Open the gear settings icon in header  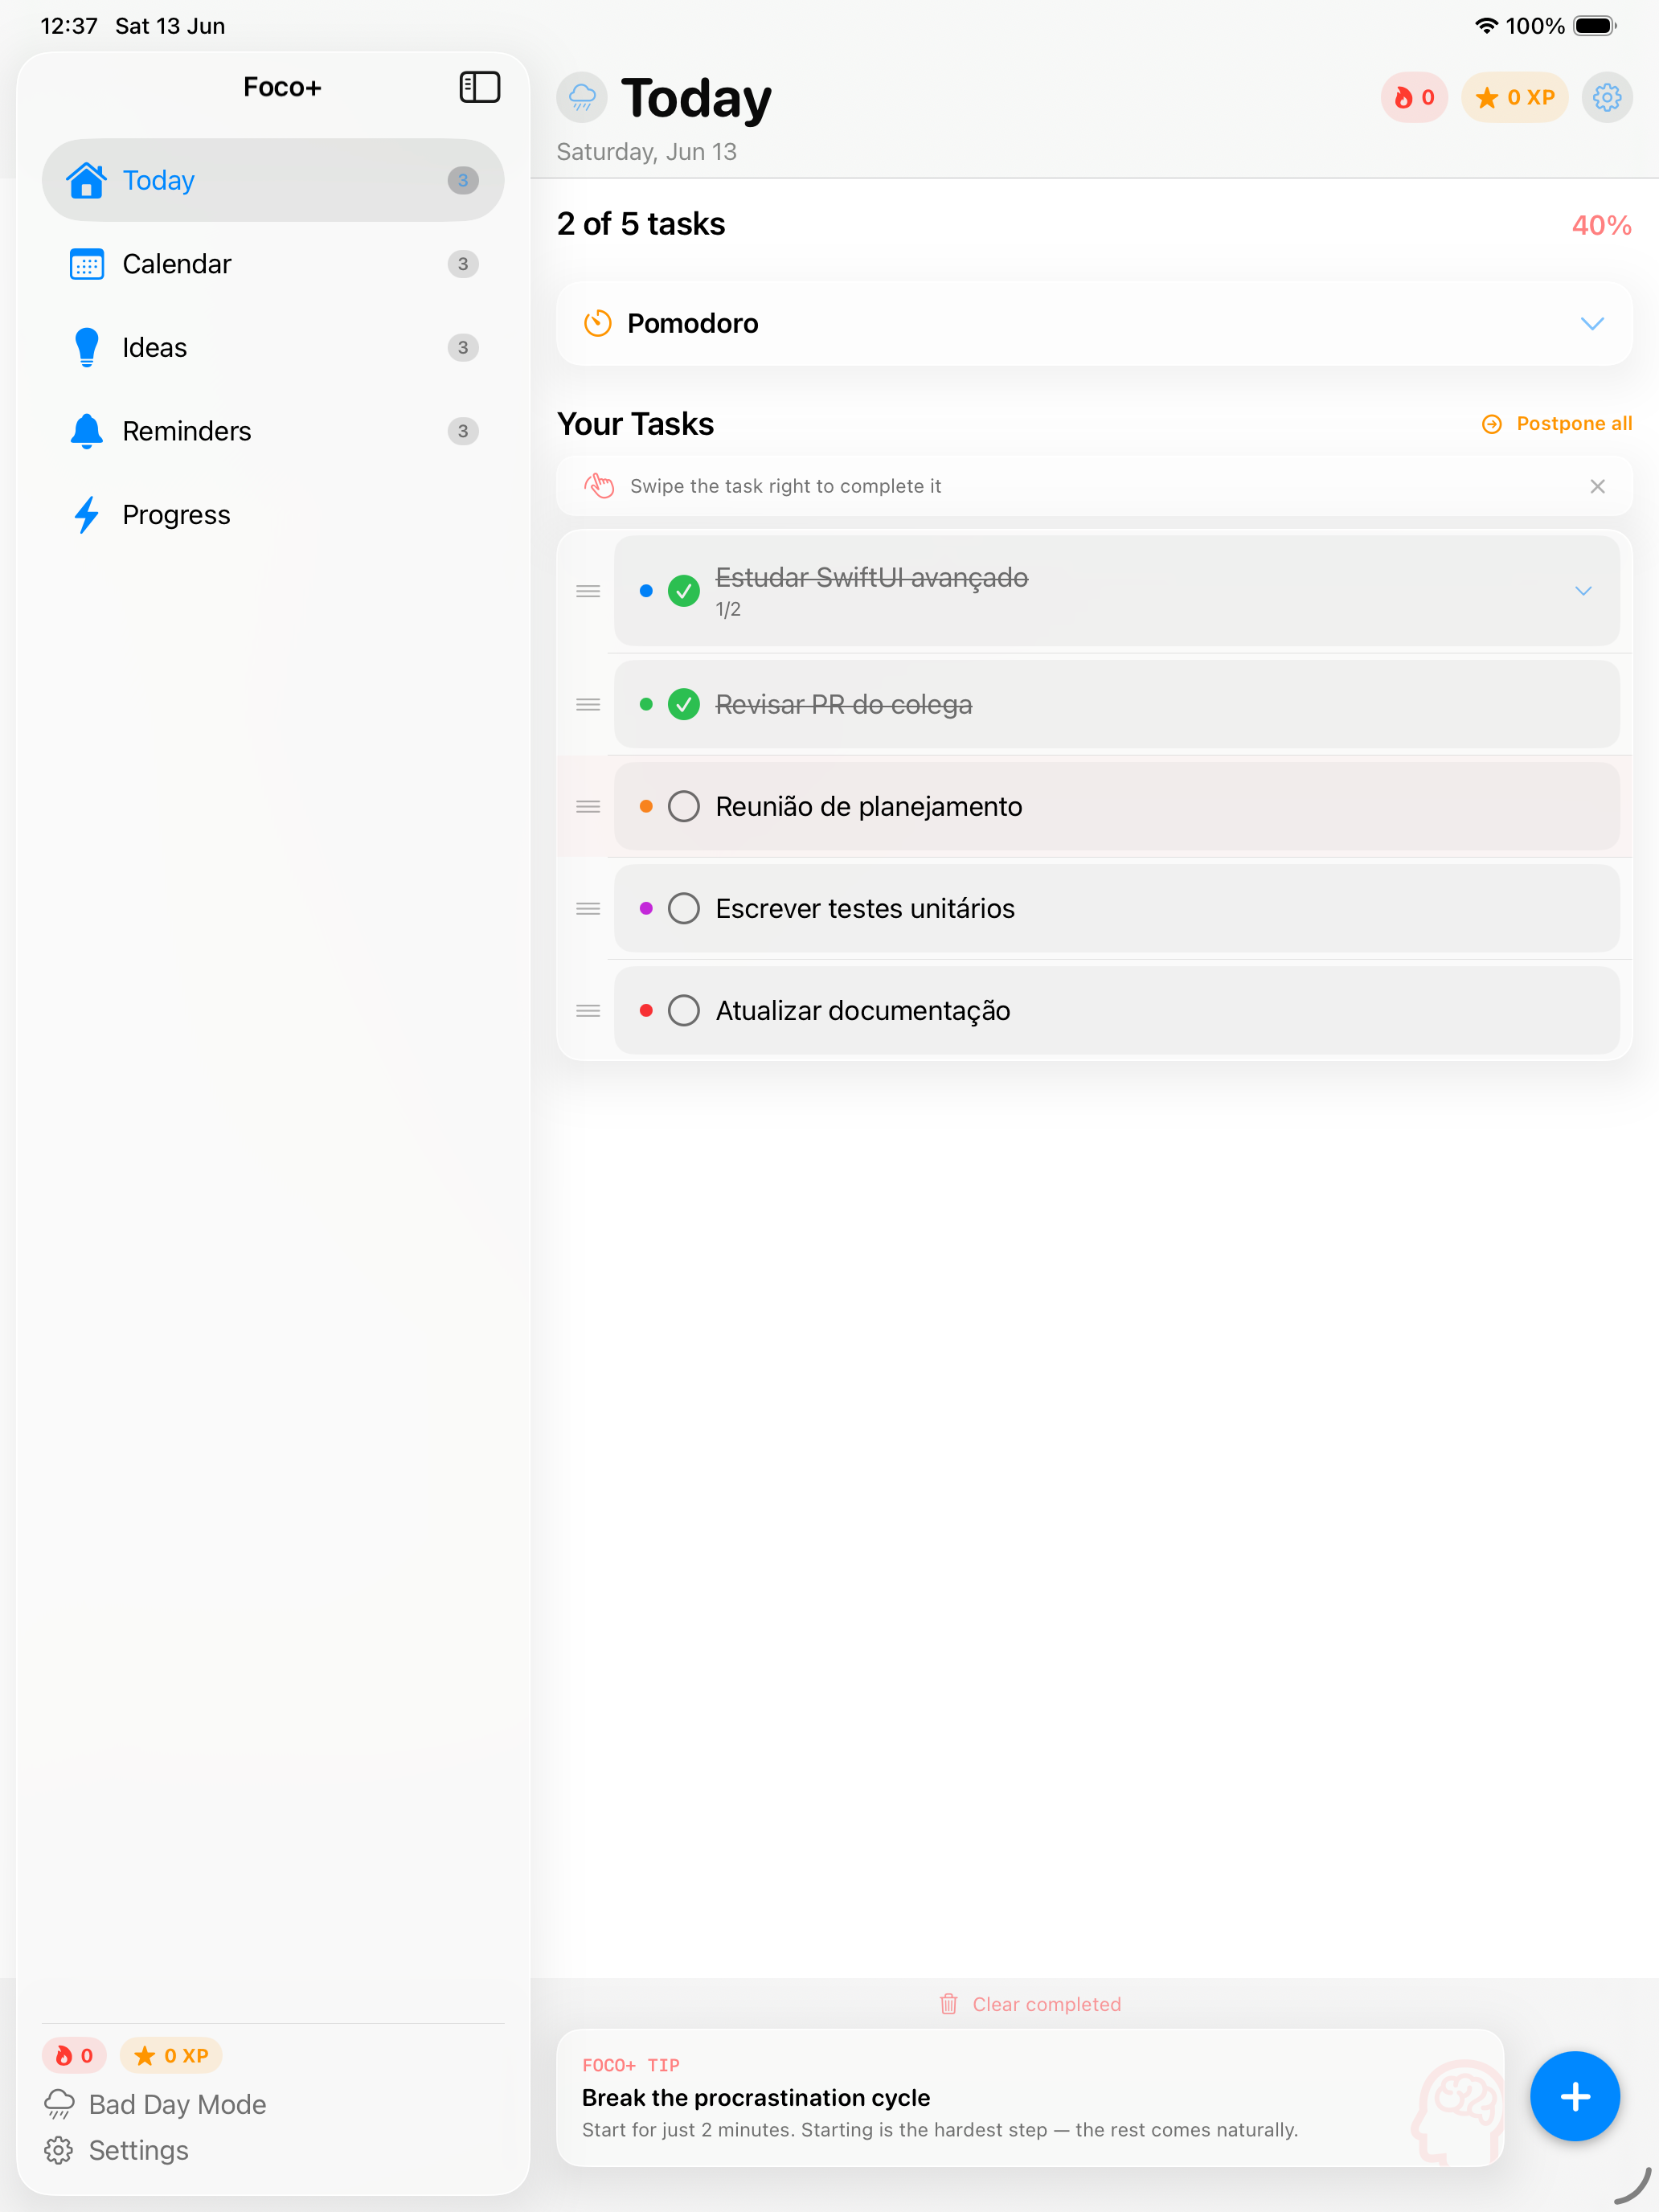click(x=1607, y=97)
